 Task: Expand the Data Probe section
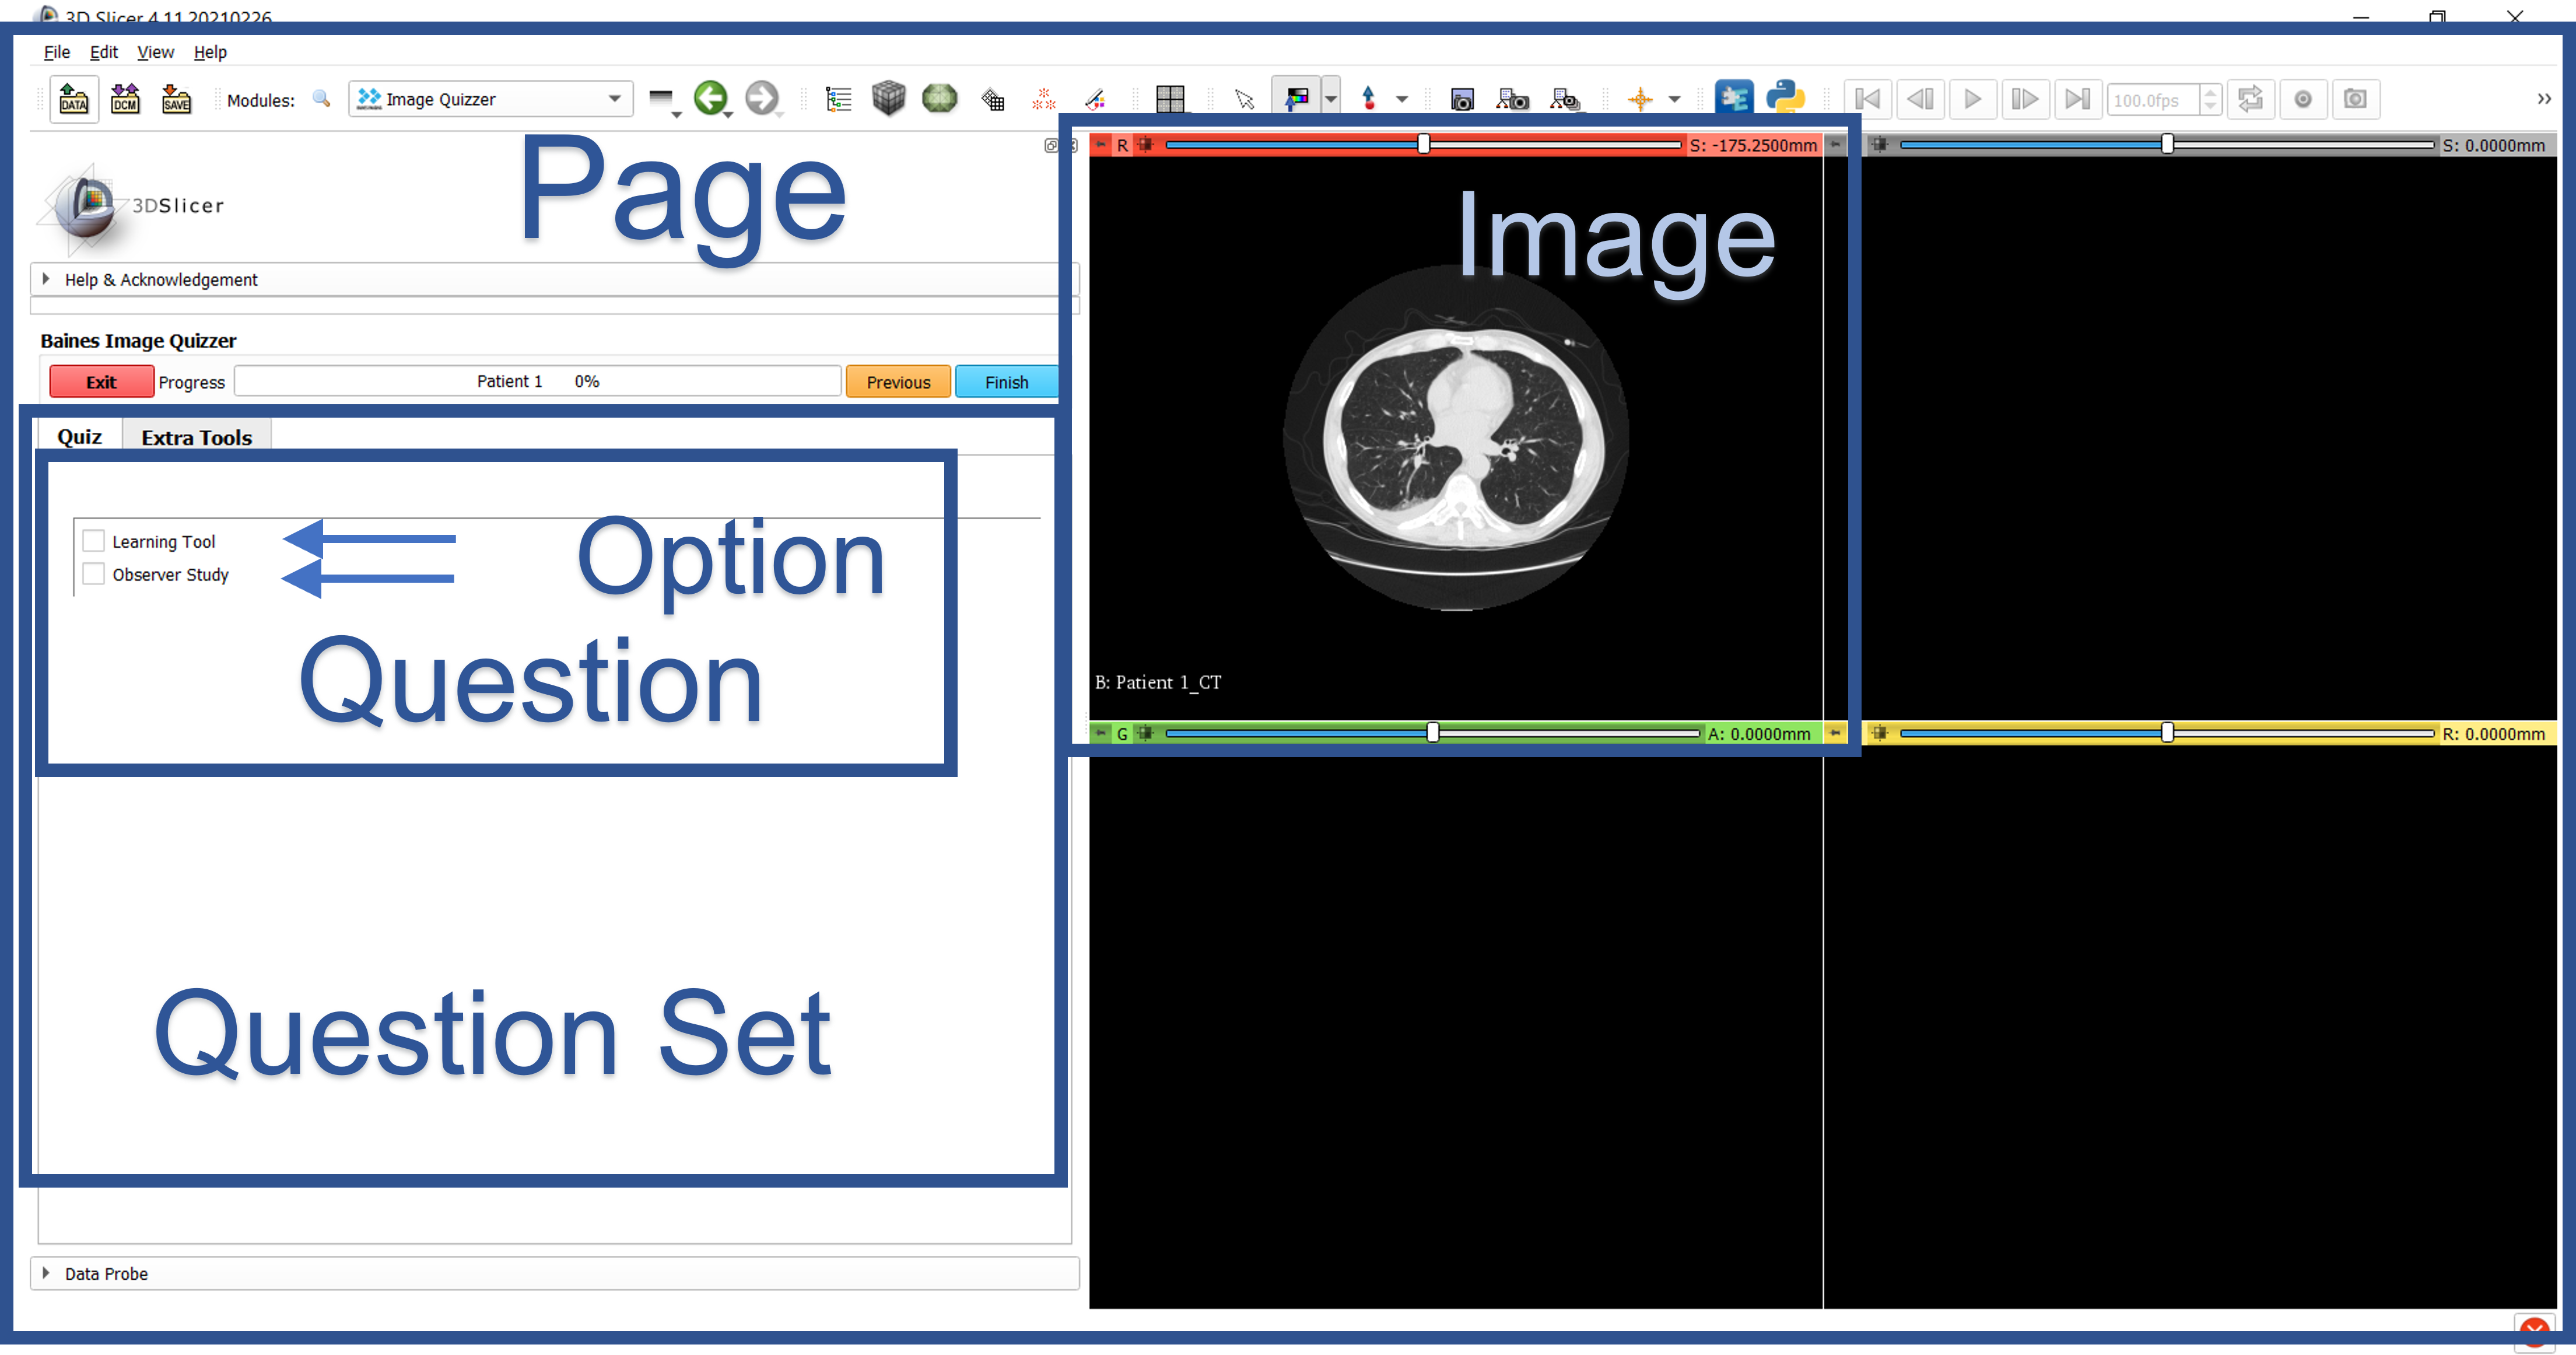(x=46, y=1273)
